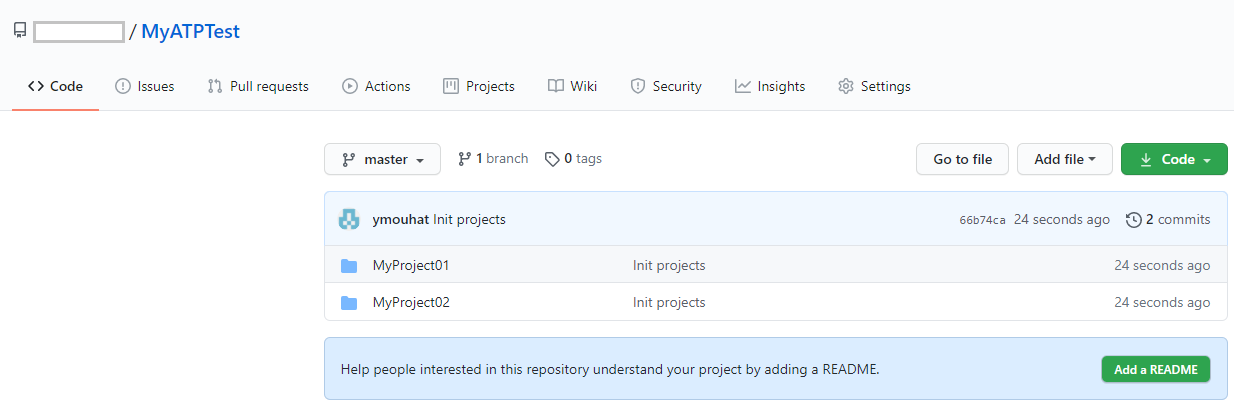
Task: Open commit hash 66b74ca link
Action: [982, 221]
